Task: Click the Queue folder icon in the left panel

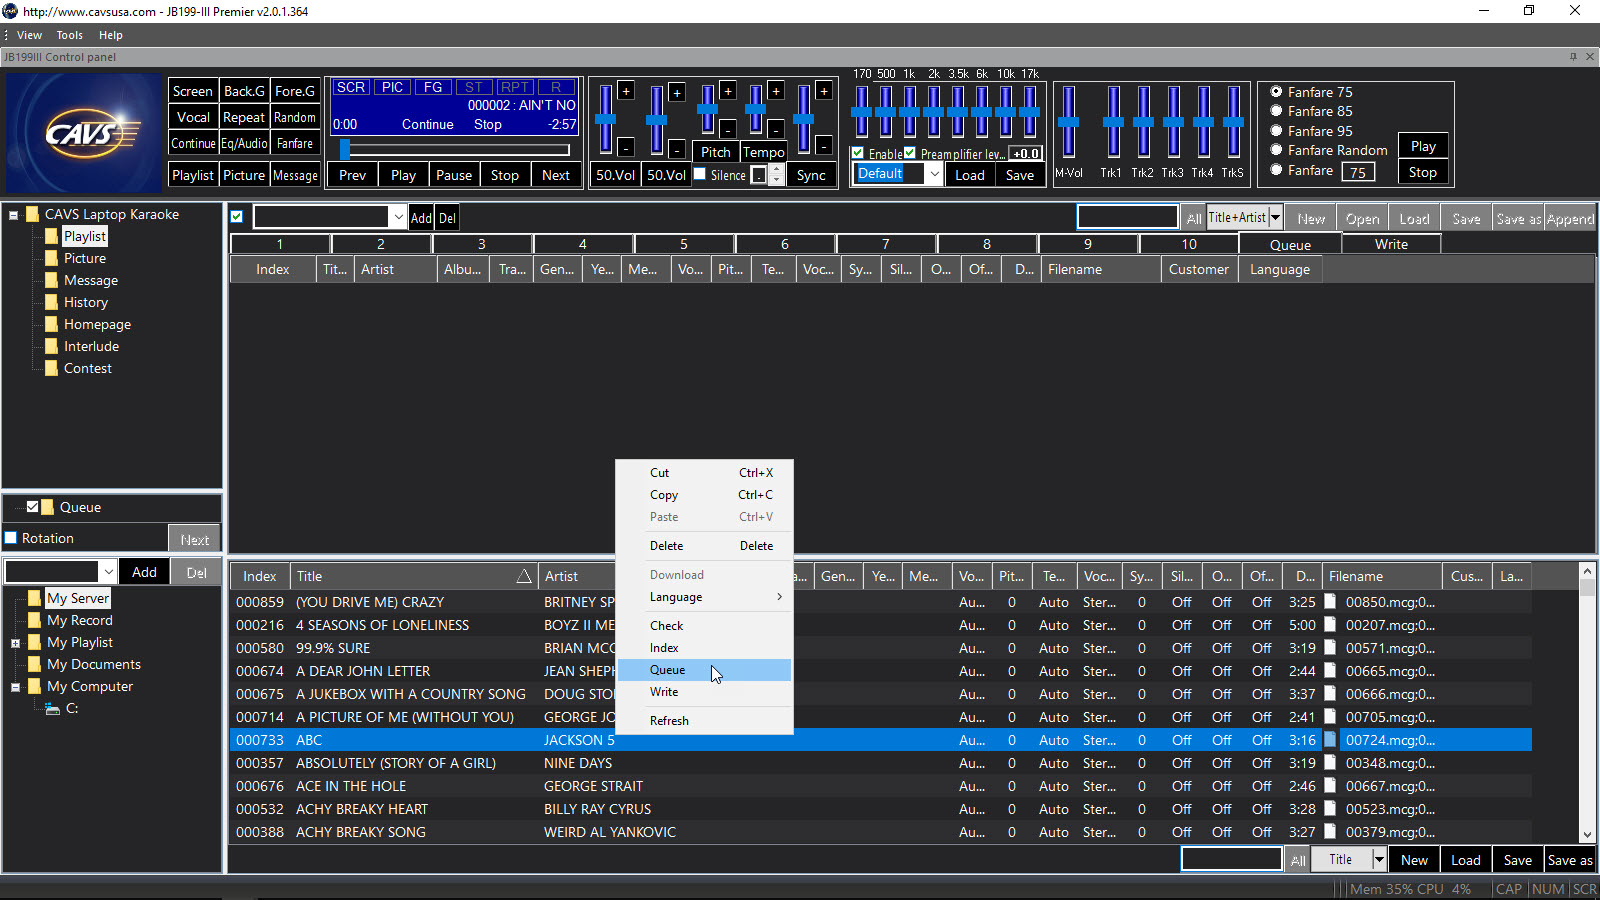Action: 48,507
